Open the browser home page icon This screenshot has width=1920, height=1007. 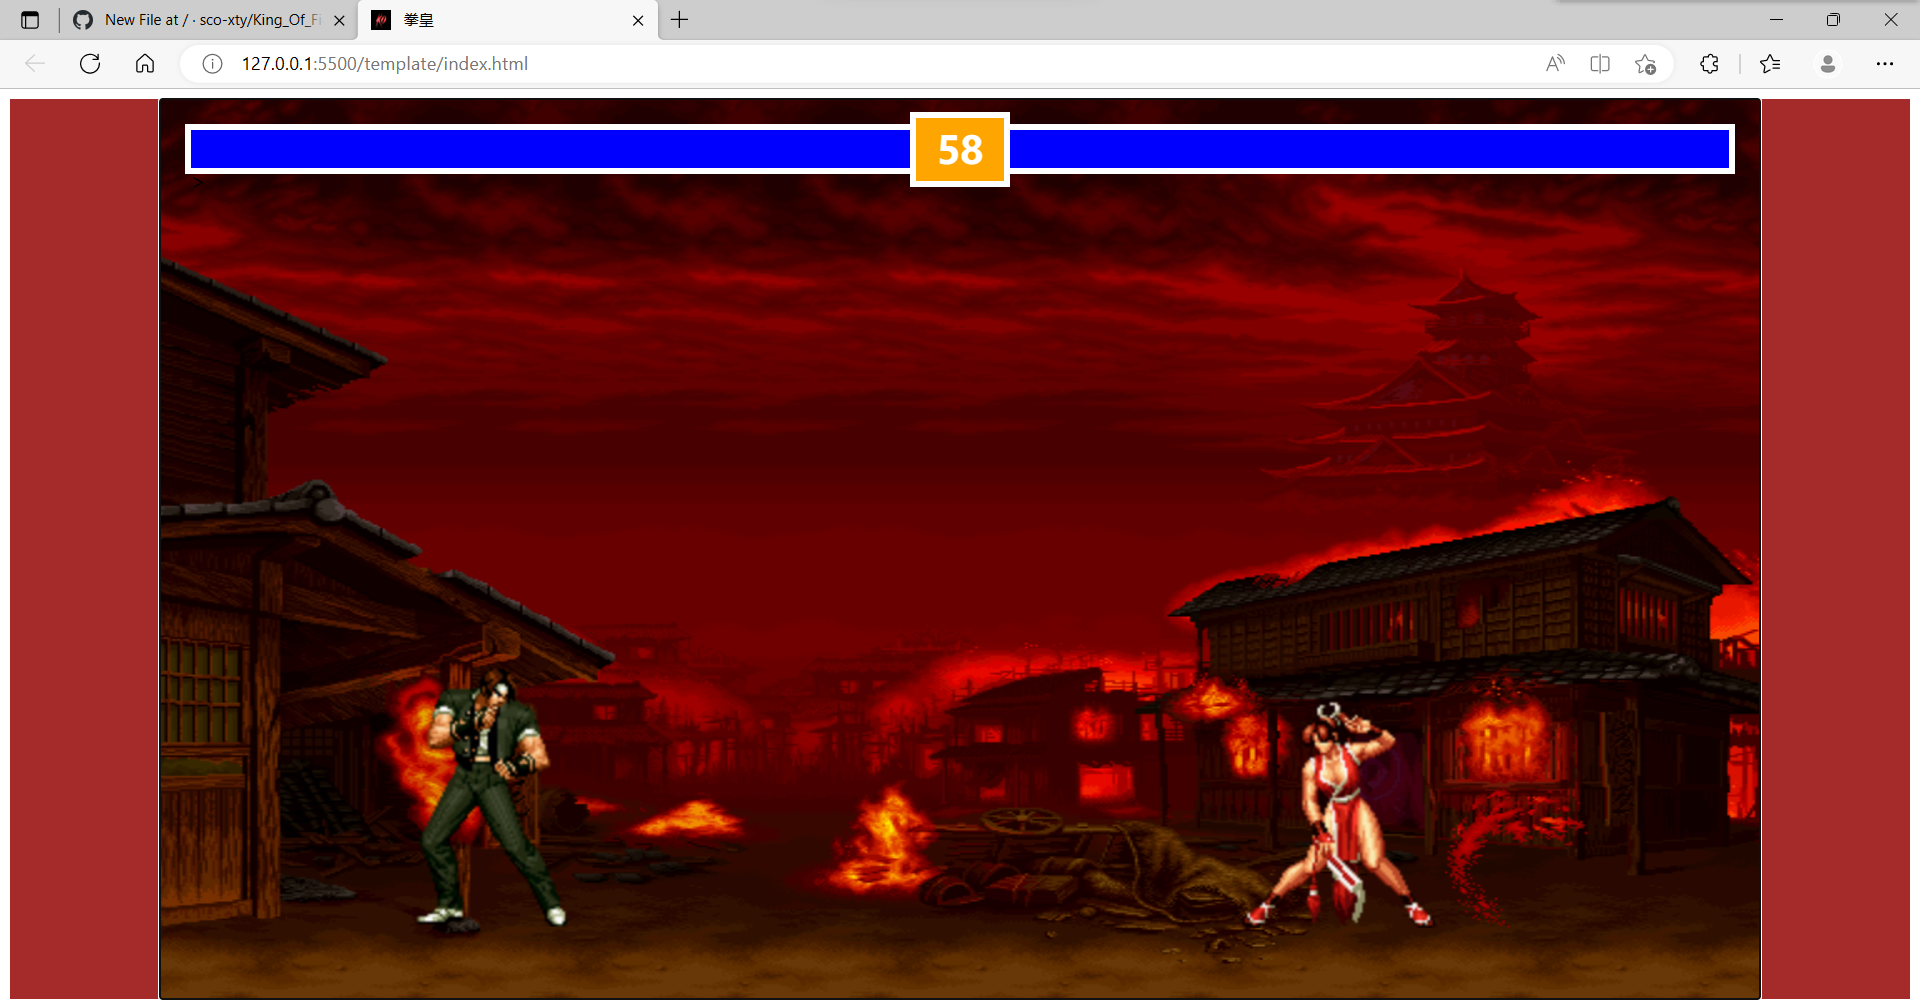[144, 63]
